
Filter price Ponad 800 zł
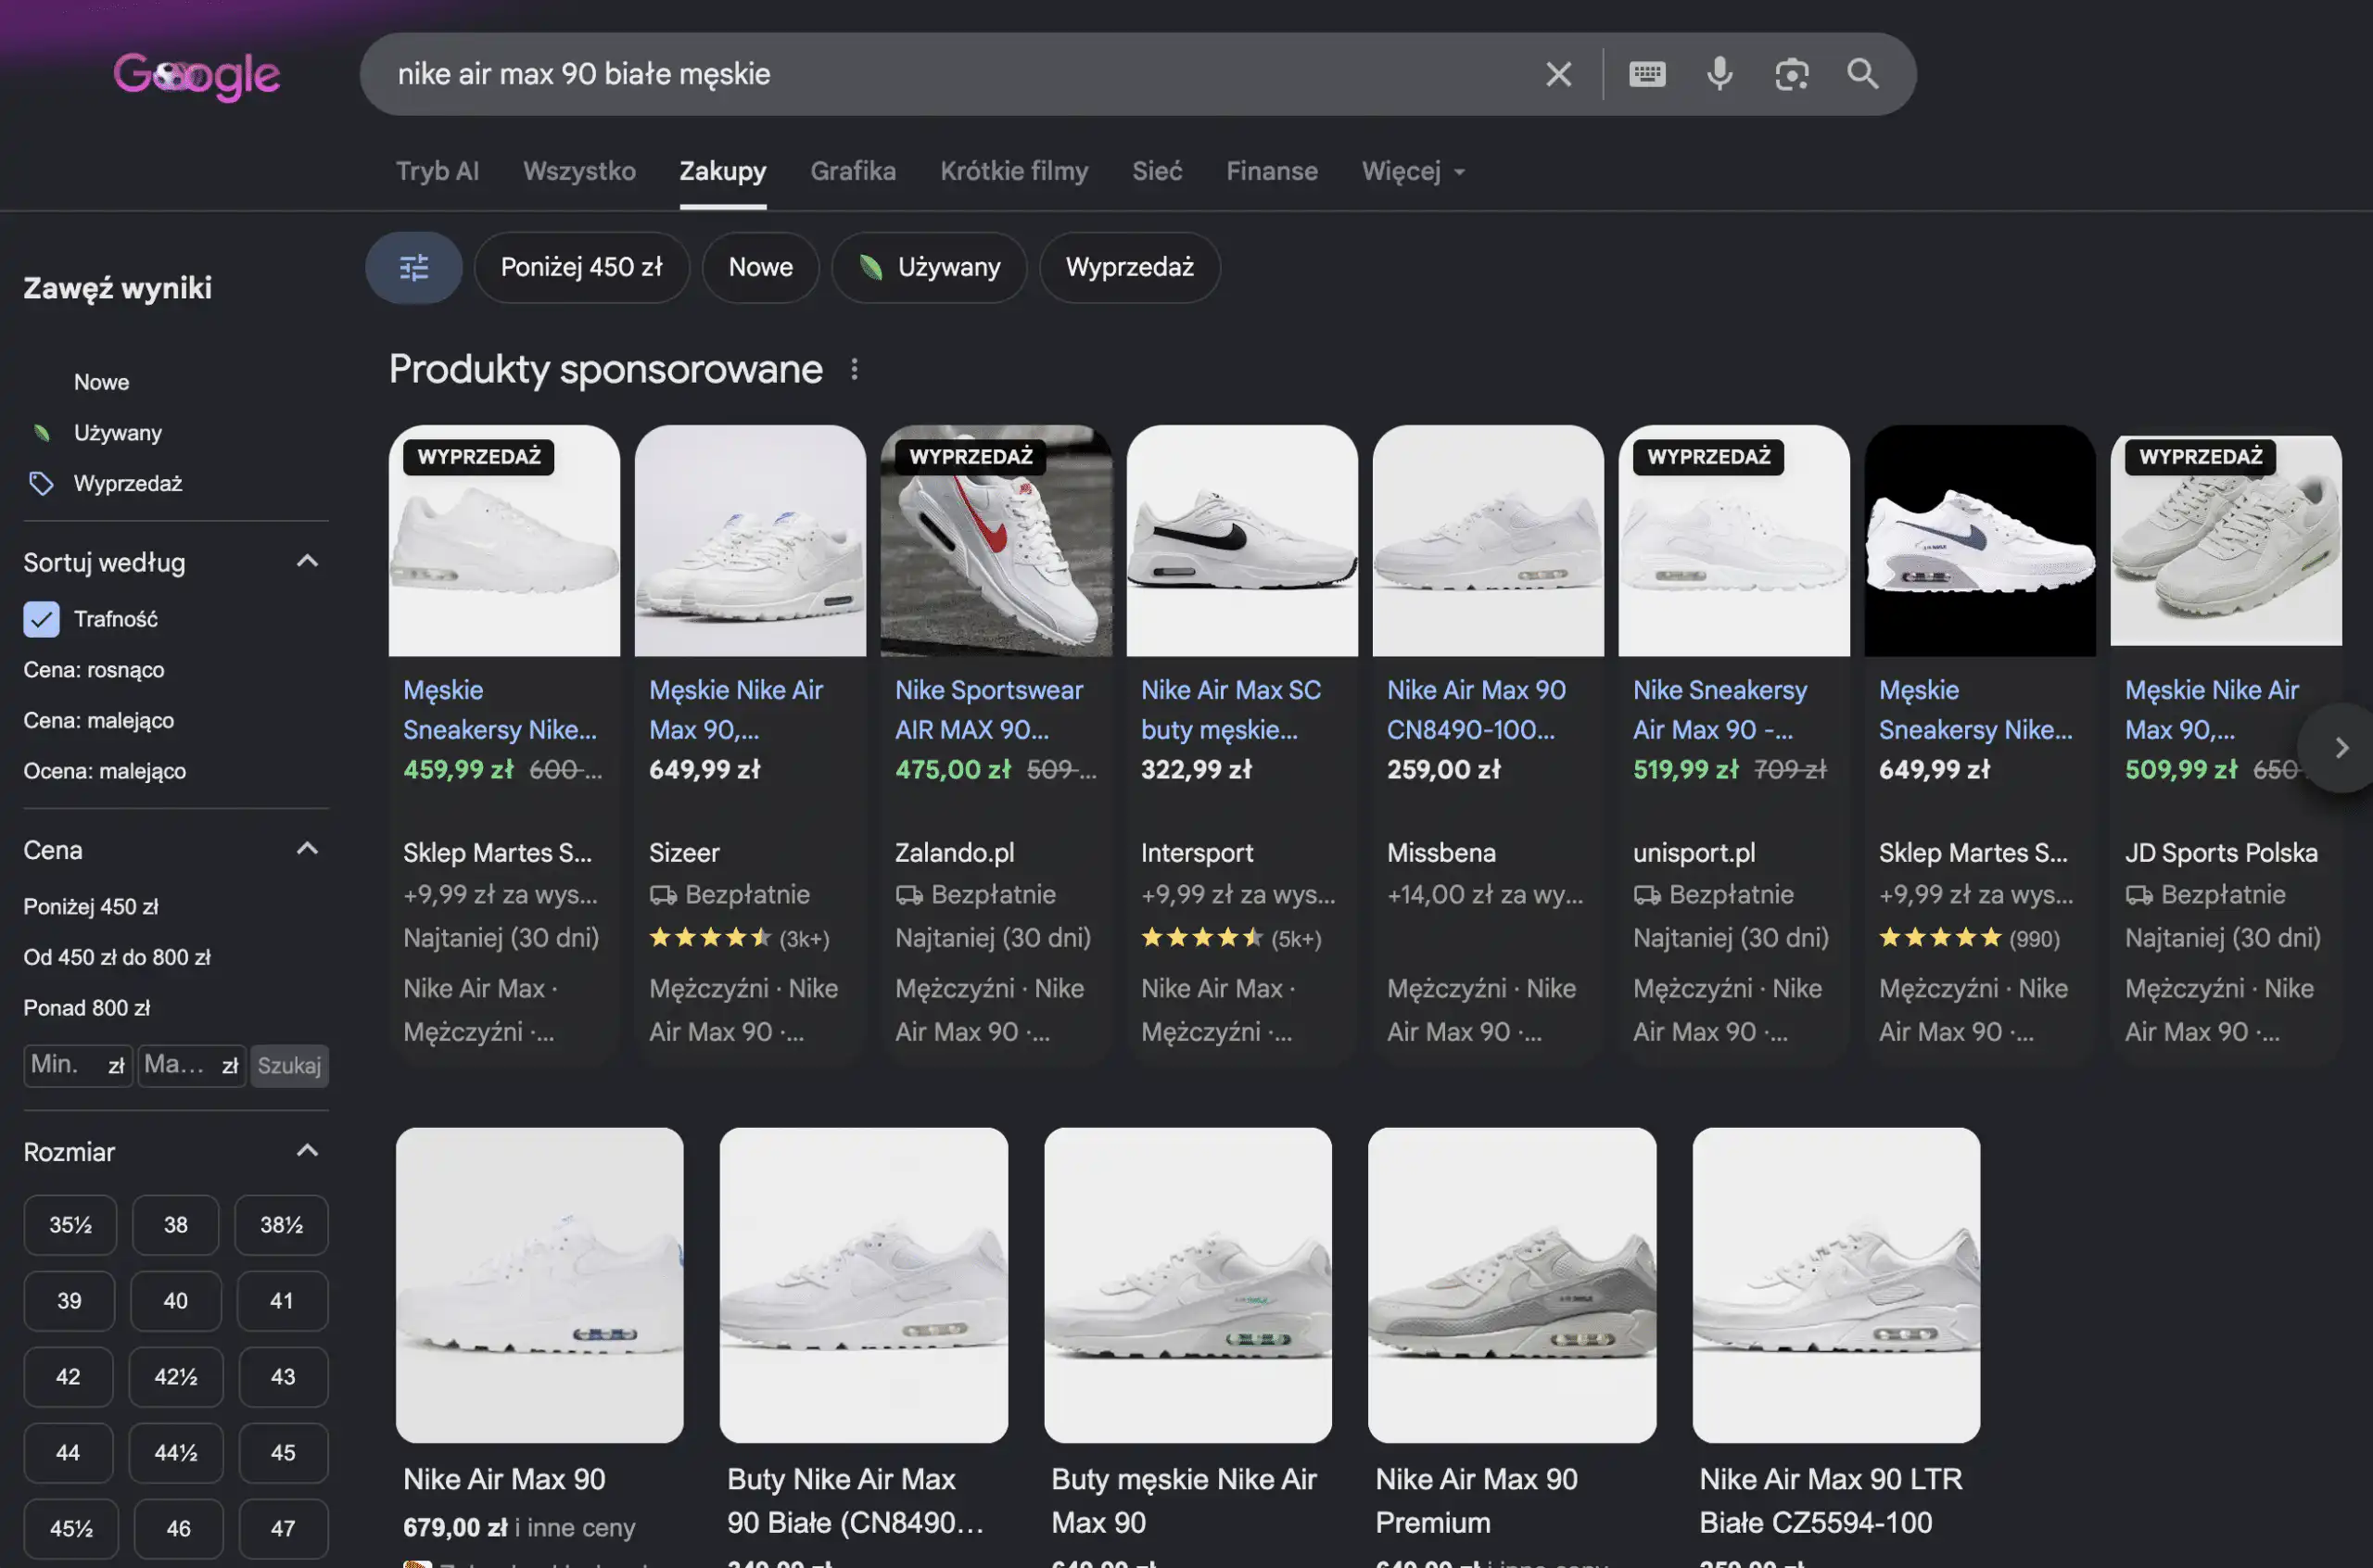(x=87, y=1008)
